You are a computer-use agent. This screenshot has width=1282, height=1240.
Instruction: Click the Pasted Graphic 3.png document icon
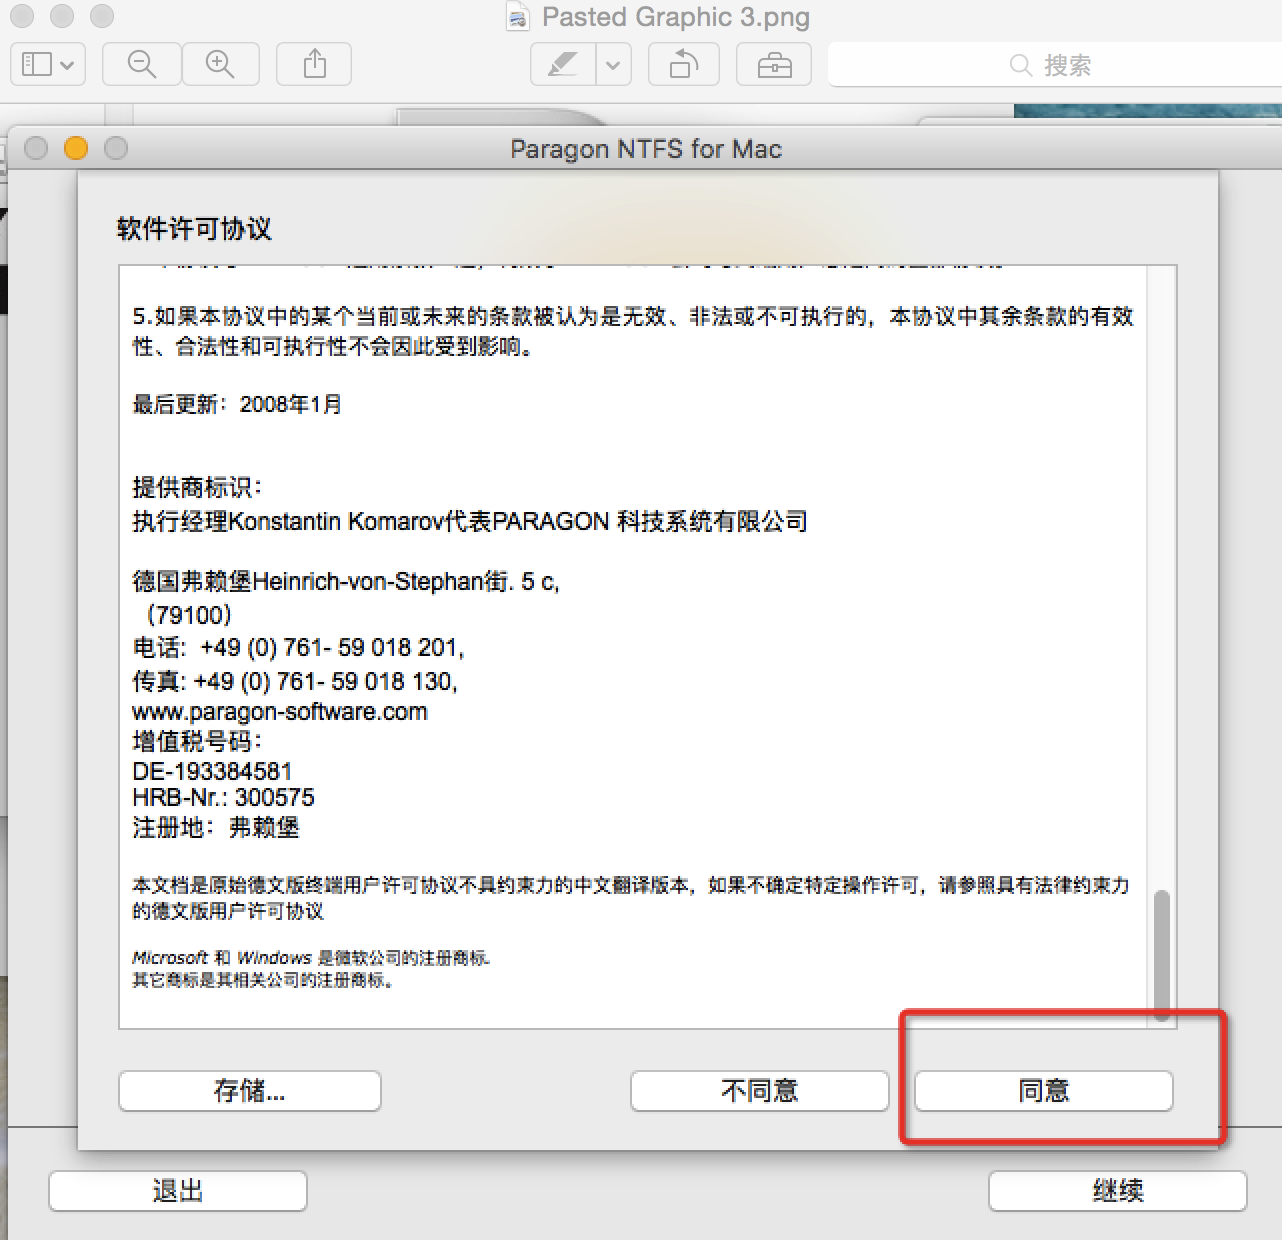tap(518, 17)
